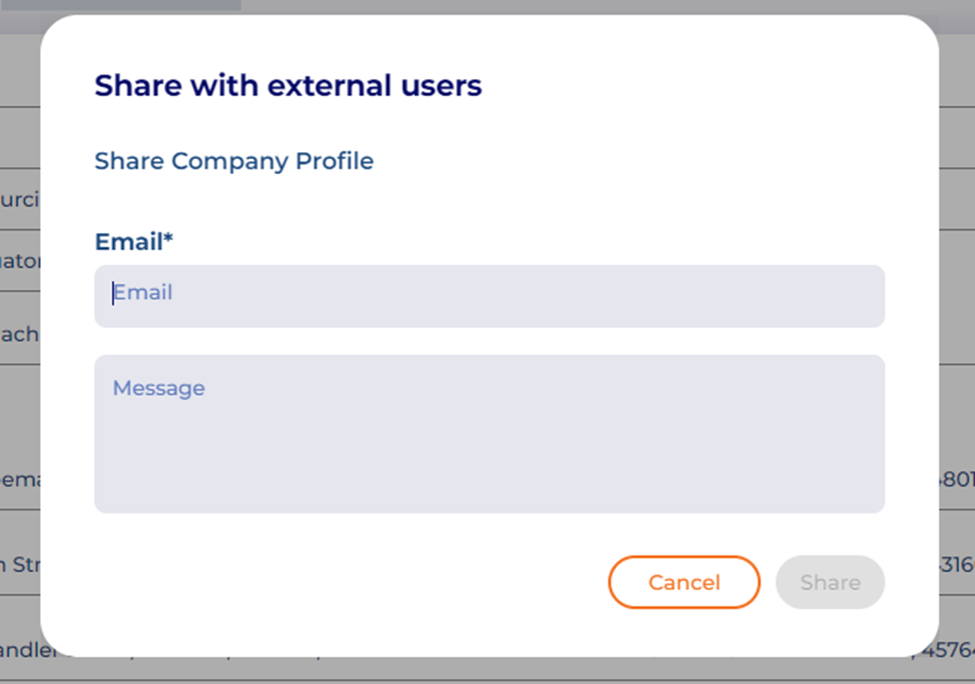Image resolution: width=975 pixels, height=684 pixels.
Task: Click the background row text 'n Str'
Action: pos(20,564)
